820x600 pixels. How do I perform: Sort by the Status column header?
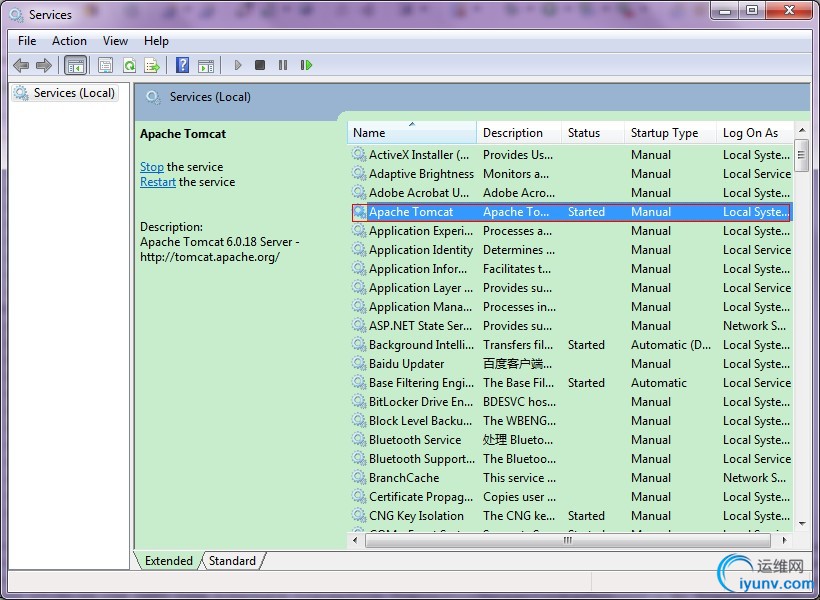(x=593, y=133)
